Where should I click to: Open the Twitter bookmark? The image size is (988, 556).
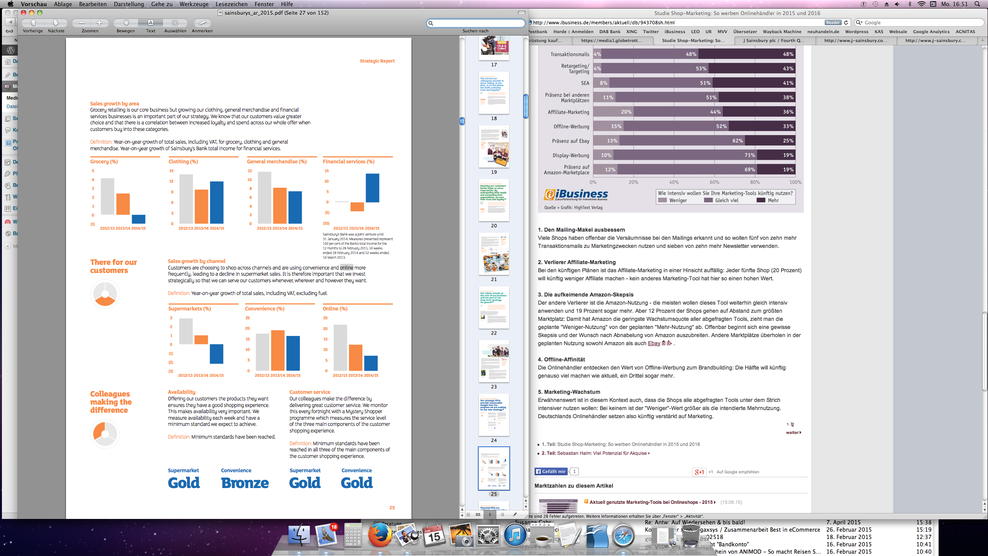point(650,32)
